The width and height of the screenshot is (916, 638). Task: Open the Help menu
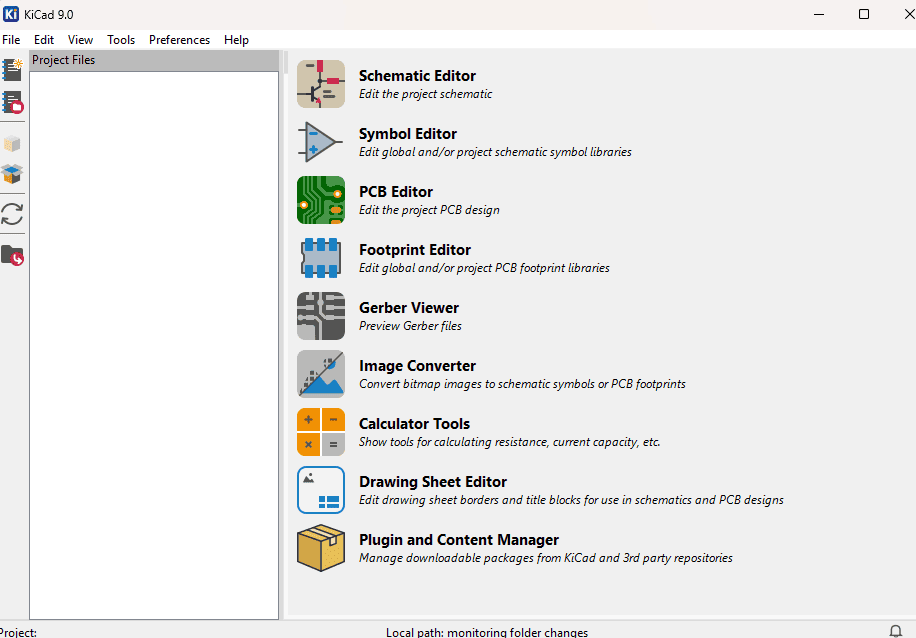236,40
